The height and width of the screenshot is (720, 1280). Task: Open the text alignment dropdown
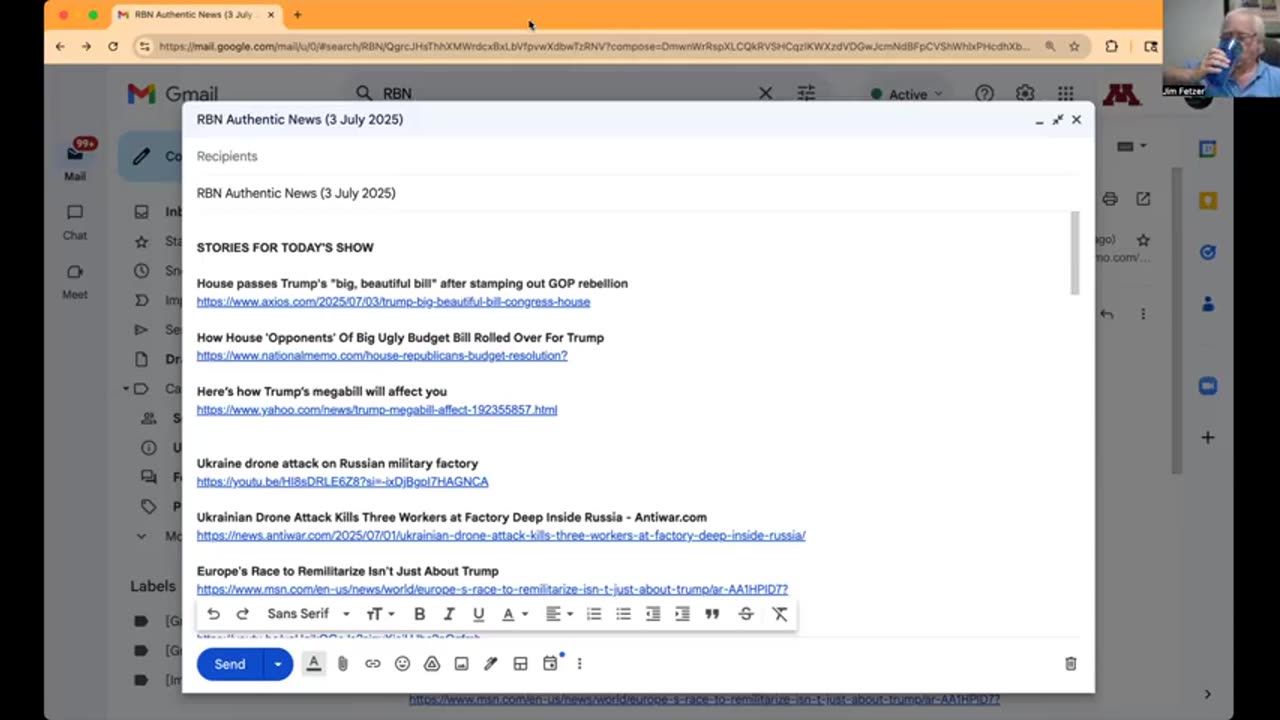click(559, 614)
